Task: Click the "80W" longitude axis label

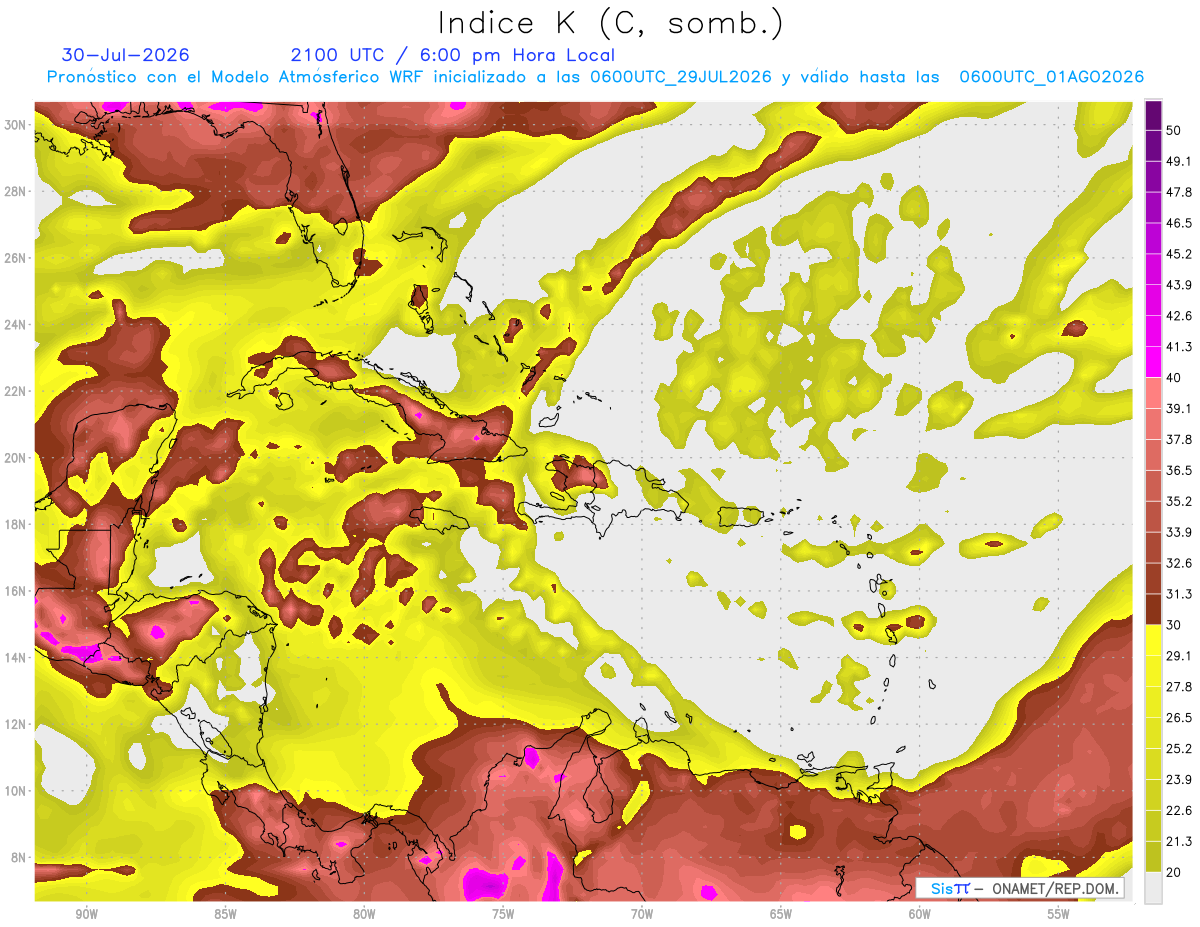Action: [x=364, y=914]
